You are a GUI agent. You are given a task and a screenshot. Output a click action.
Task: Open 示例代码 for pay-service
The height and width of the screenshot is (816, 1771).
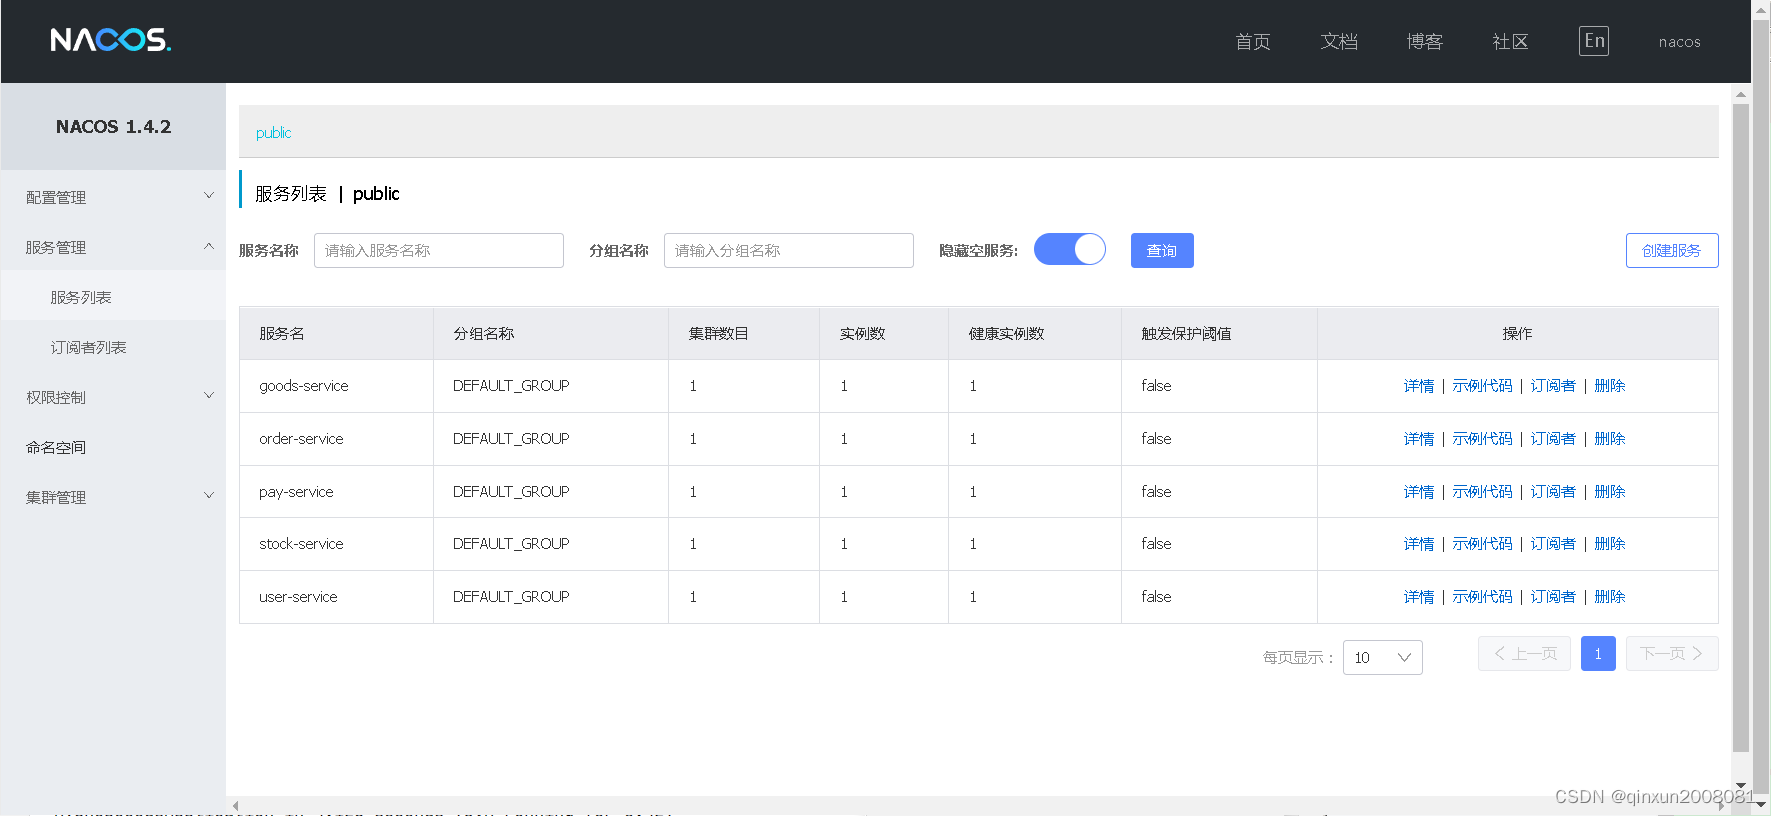click(1482, 492)
